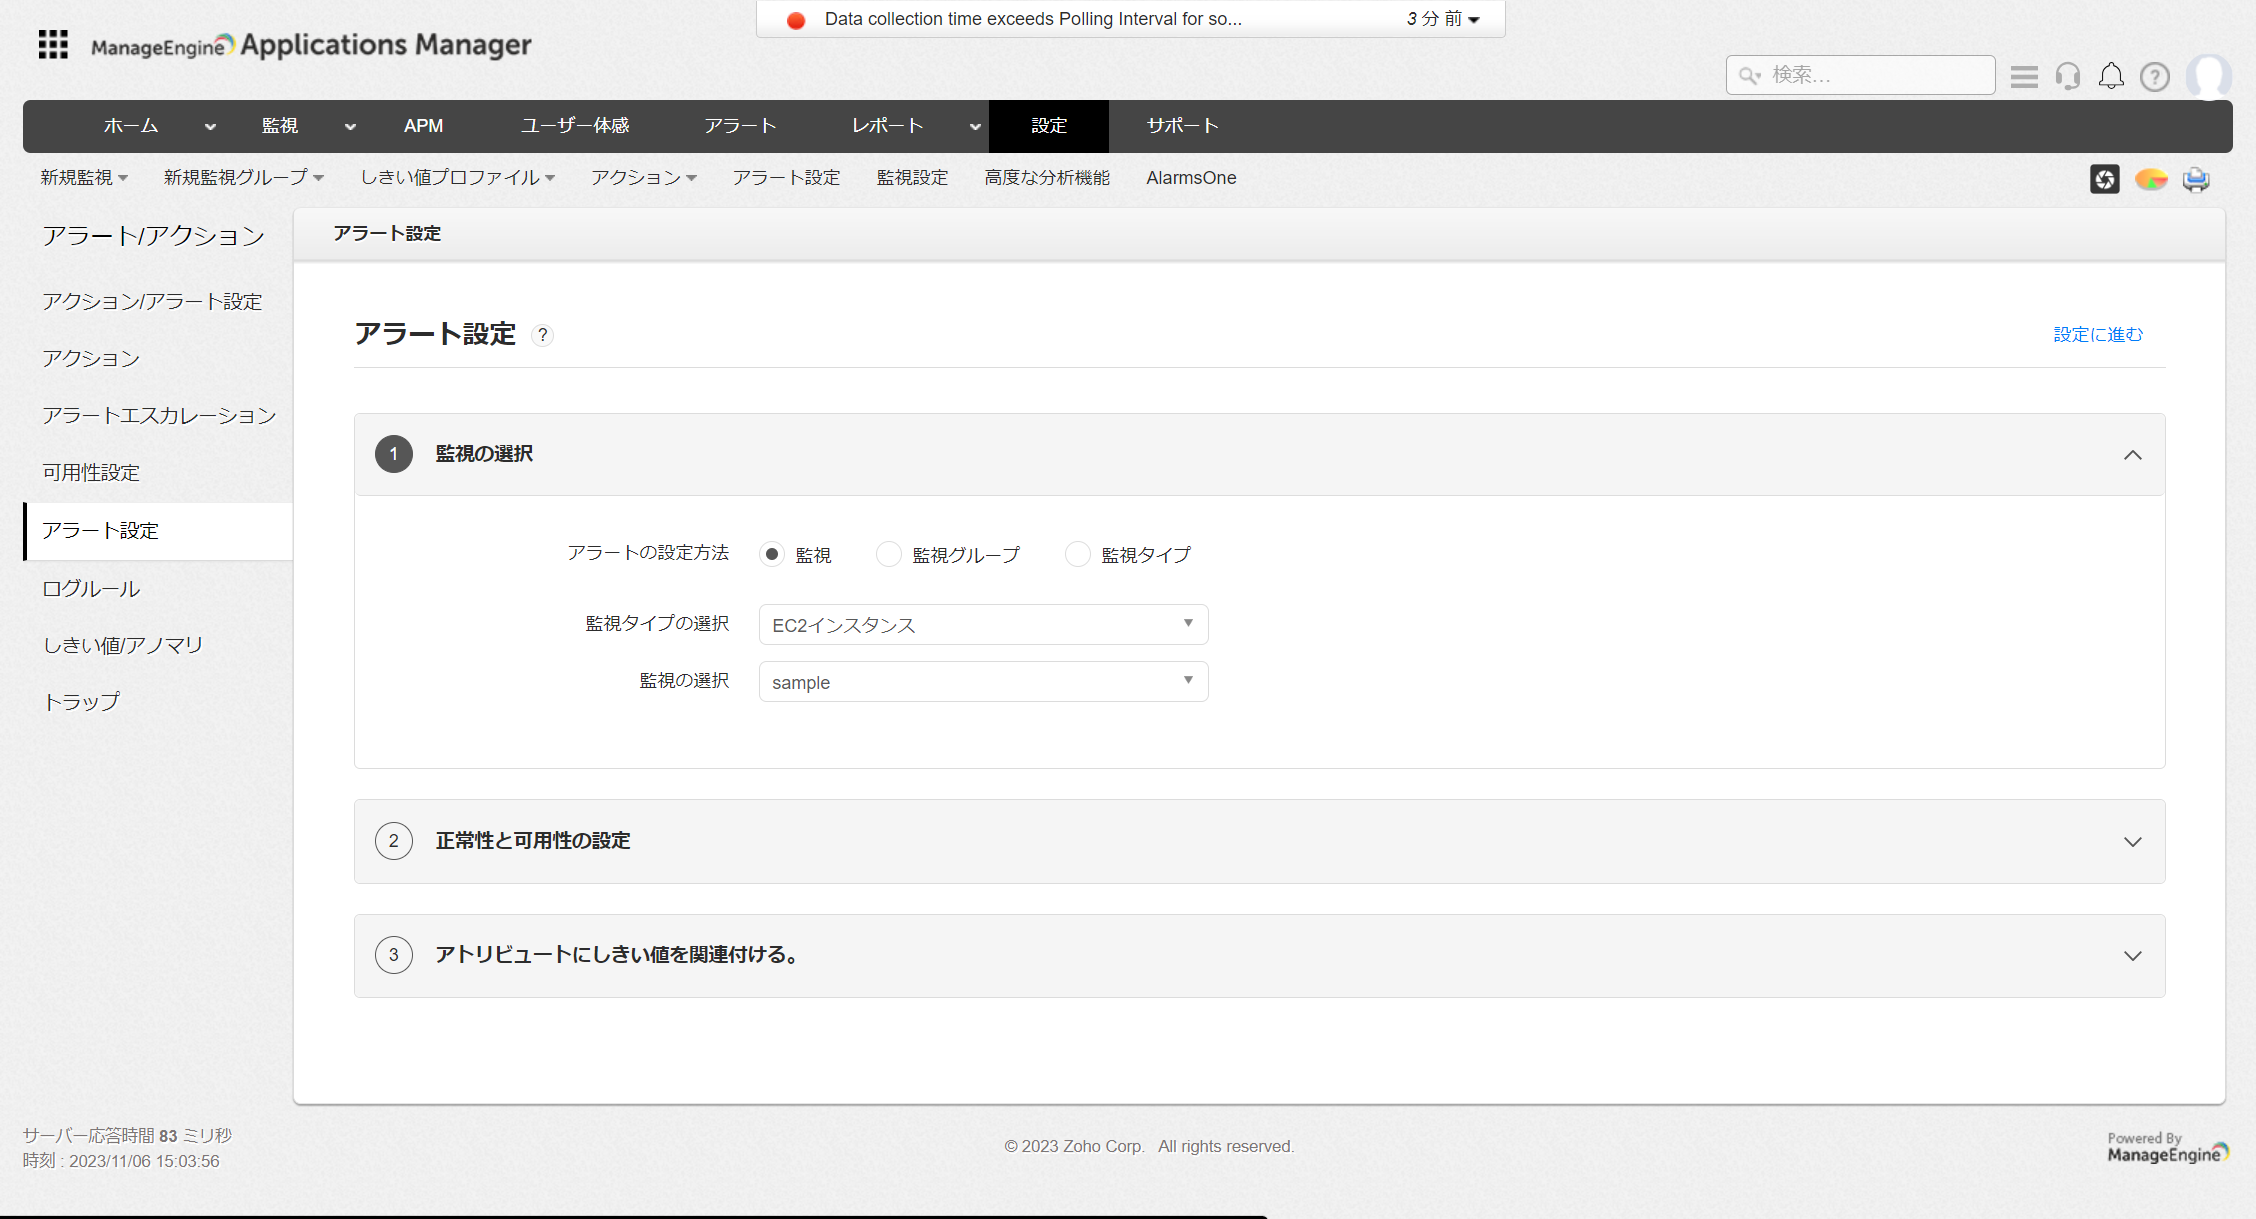Open the apps grid launcher icon
Viewport: 2256px width, 1219px height.
[x=53, y=45]
